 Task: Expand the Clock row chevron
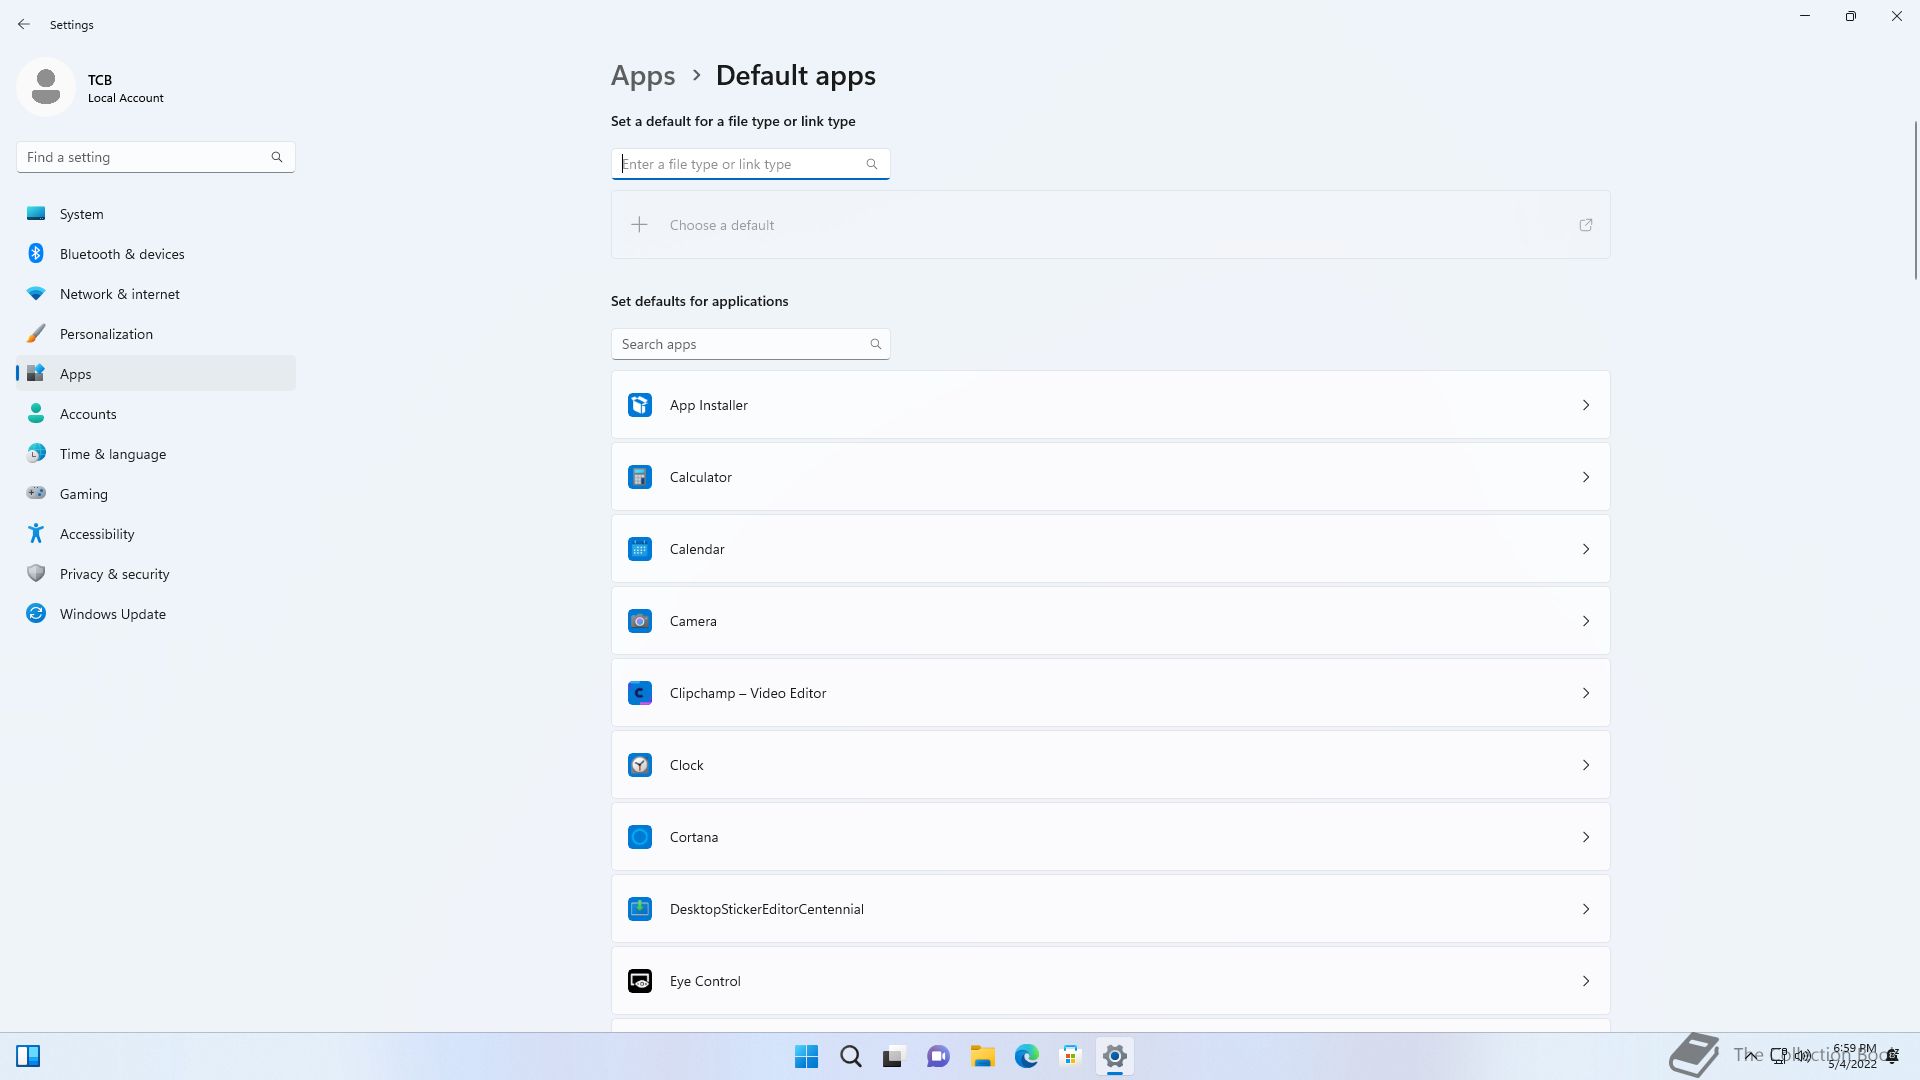(x=1586, y=765)
